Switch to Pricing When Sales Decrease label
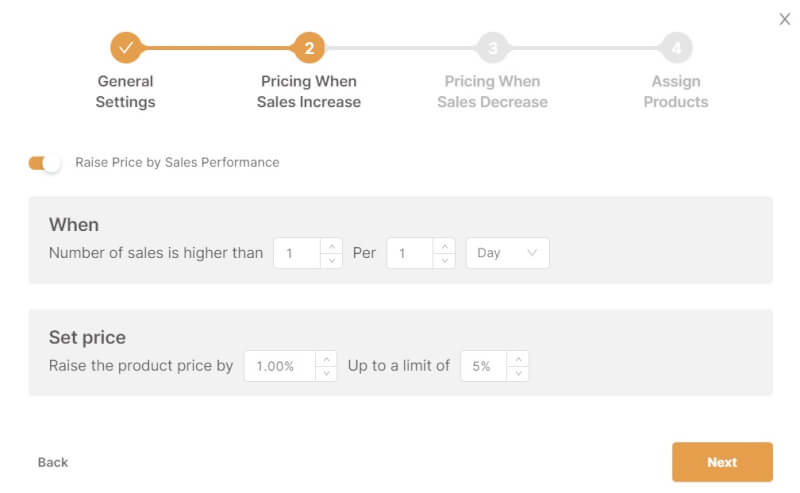 492,92
